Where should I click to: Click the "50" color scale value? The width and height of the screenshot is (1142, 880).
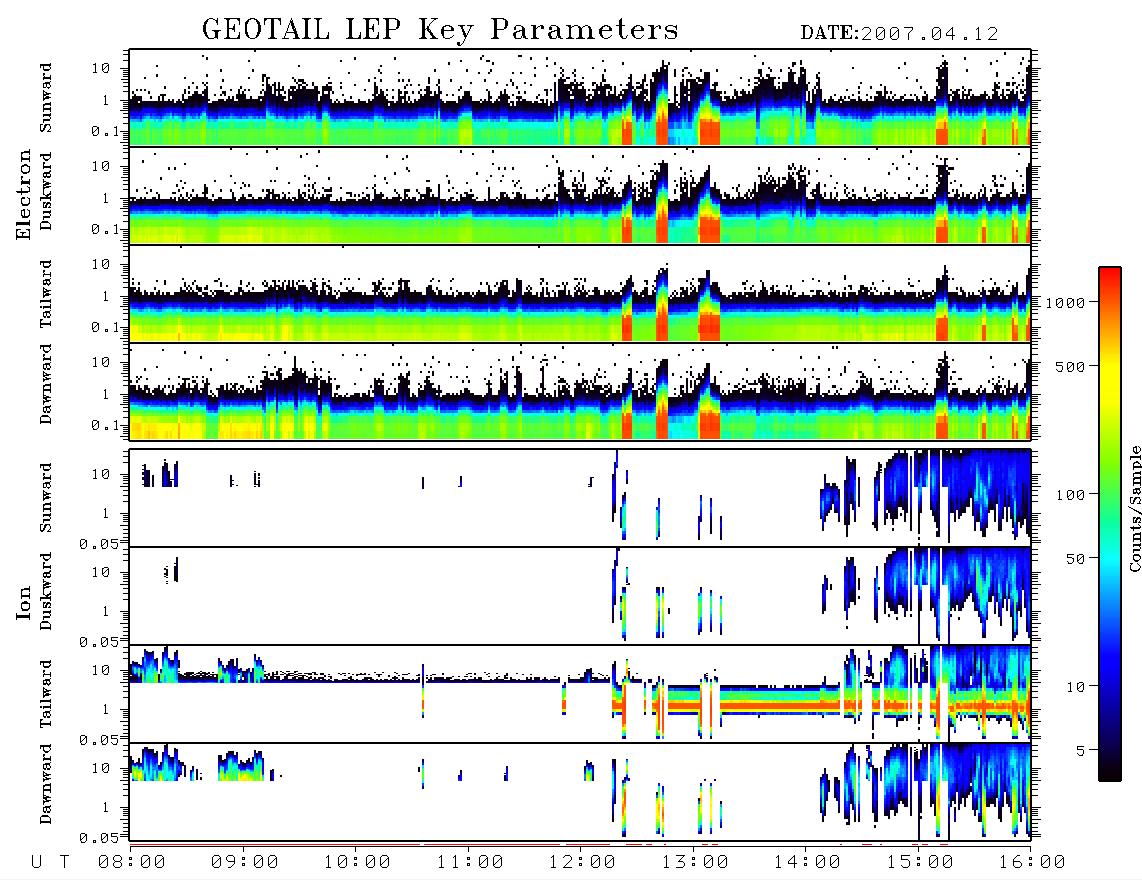pyautogui.click(x=1076, y=559)
